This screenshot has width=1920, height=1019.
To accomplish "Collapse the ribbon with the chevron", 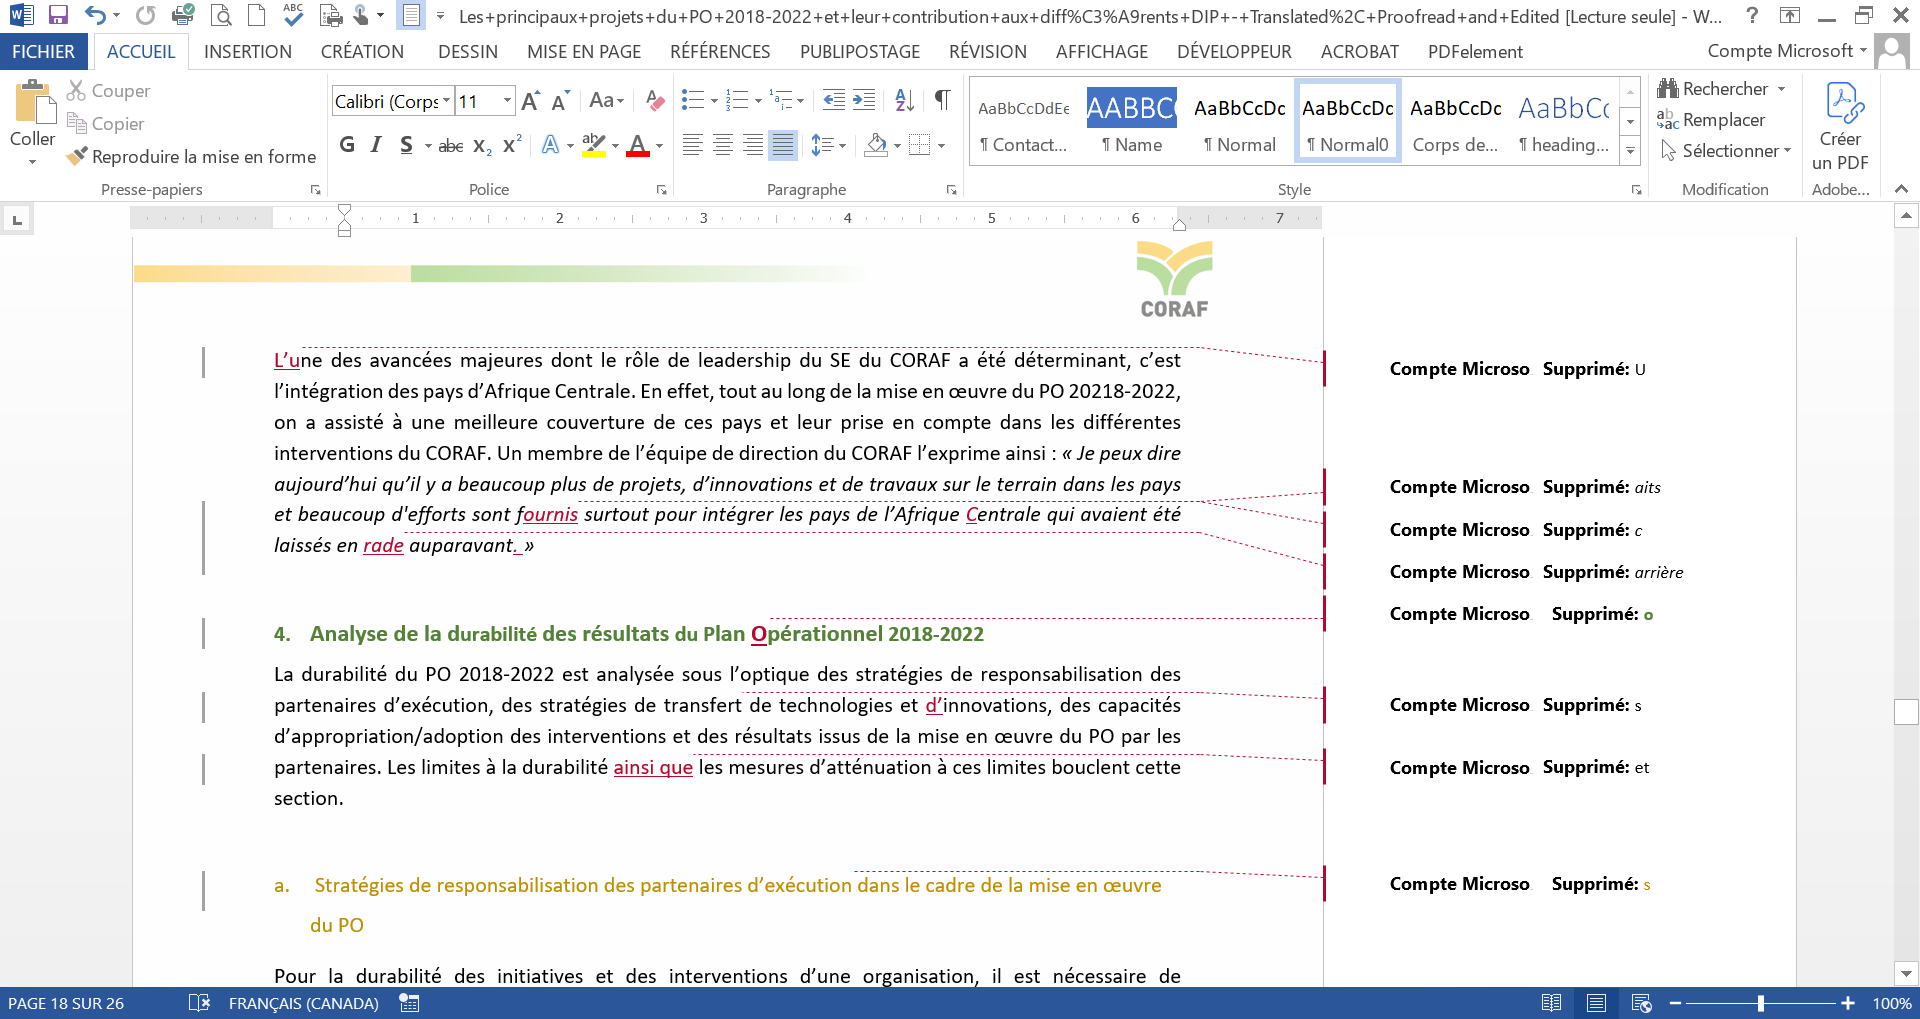I will tap(1901, 189).
